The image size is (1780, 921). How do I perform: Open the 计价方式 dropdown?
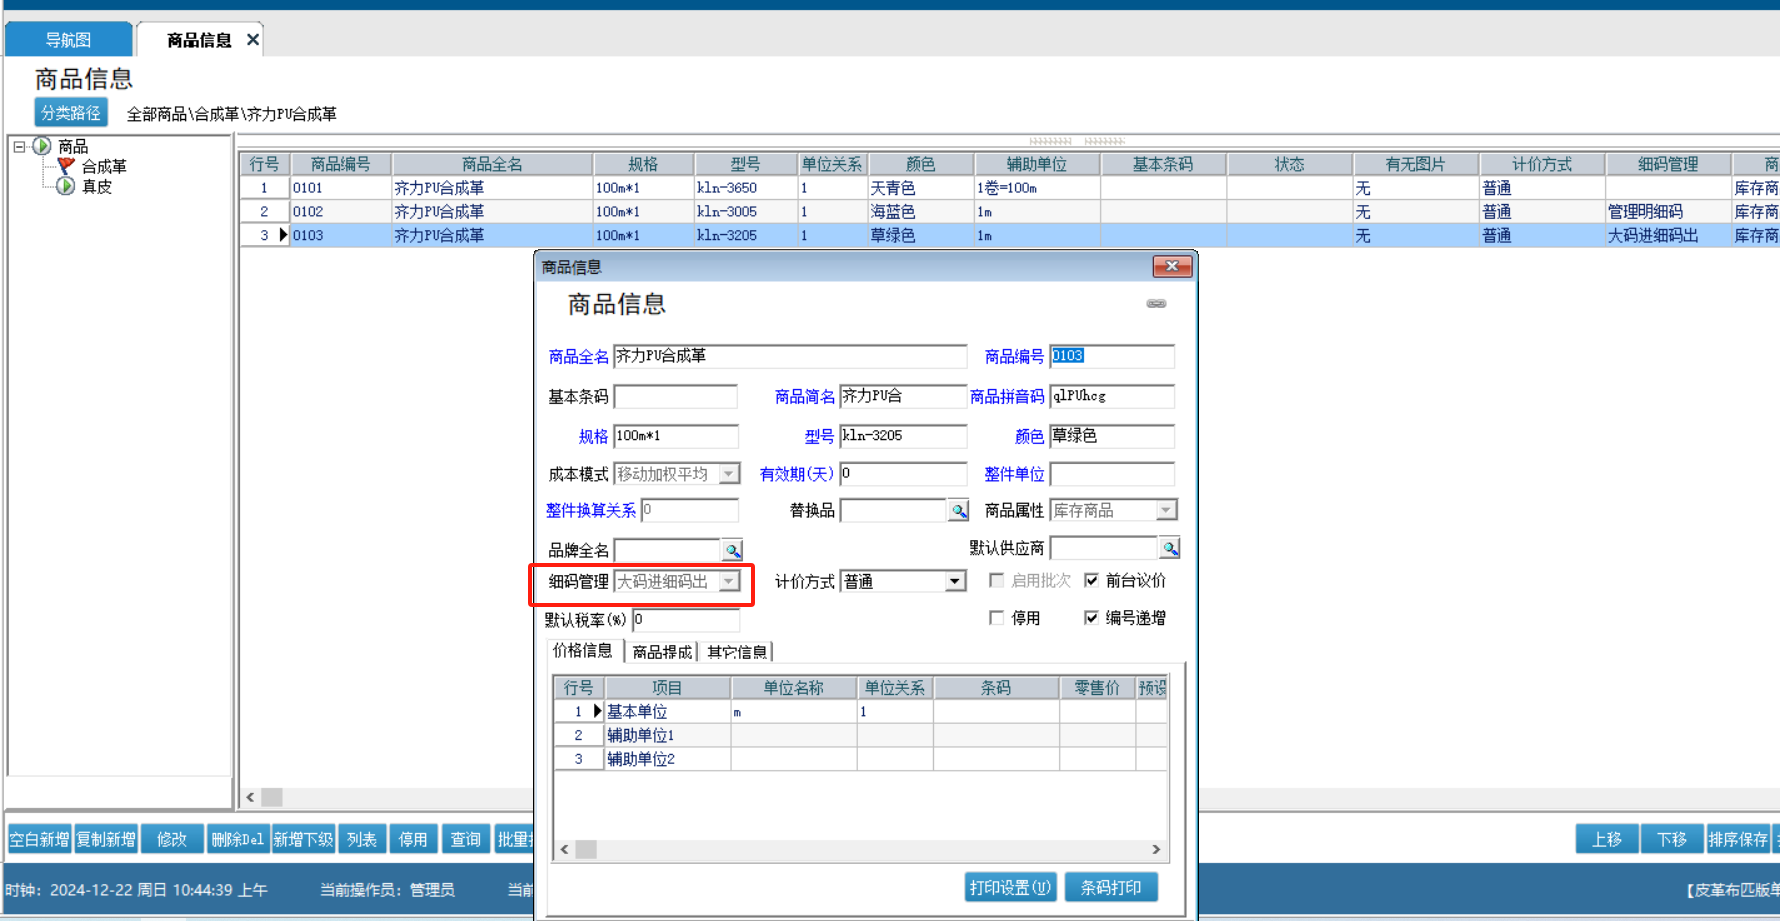point(955,582)
